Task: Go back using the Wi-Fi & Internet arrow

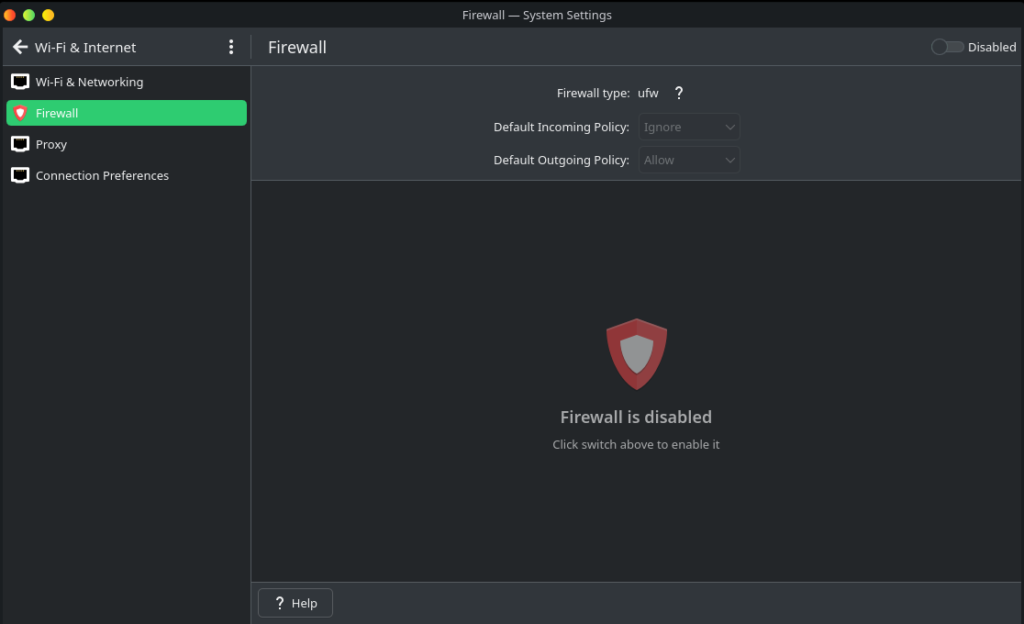Action: pyautogui.click(x=20, y=47)
